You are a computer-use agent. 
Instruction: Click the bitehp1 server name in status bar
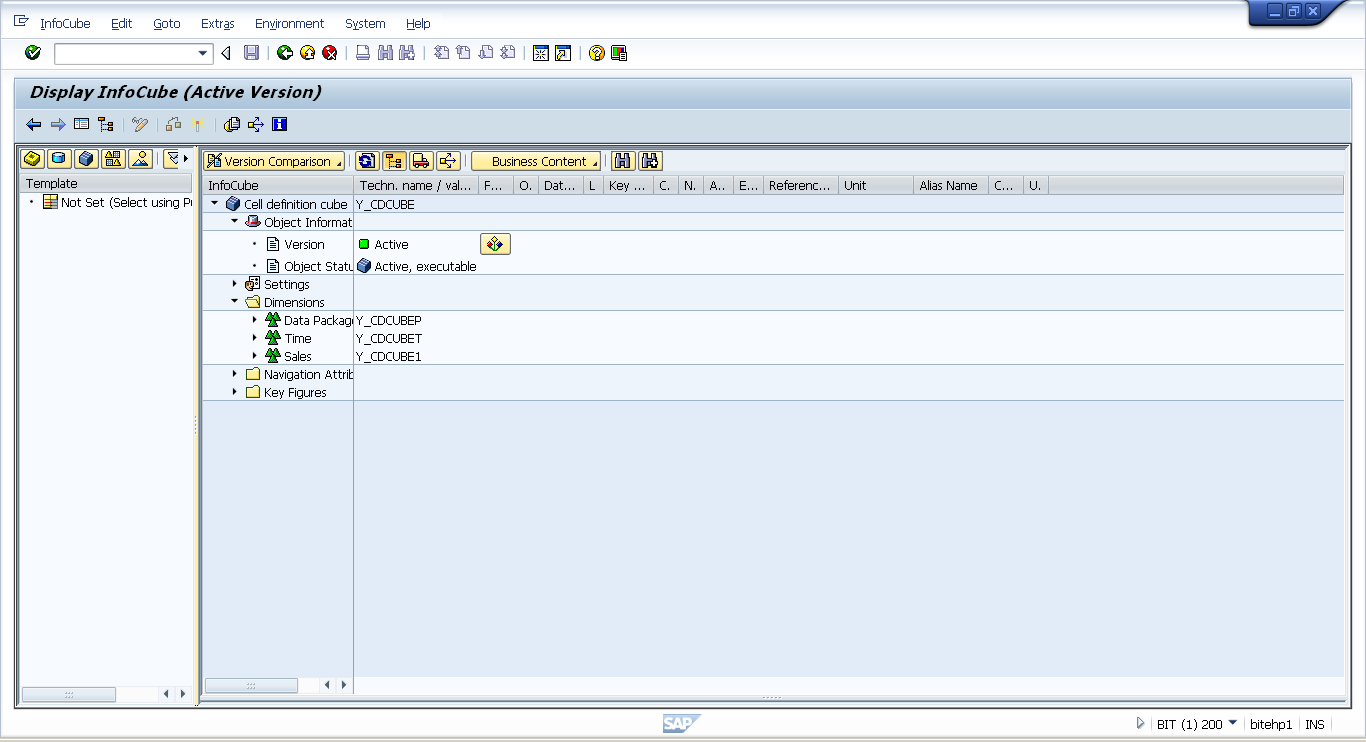[1271, 724]
